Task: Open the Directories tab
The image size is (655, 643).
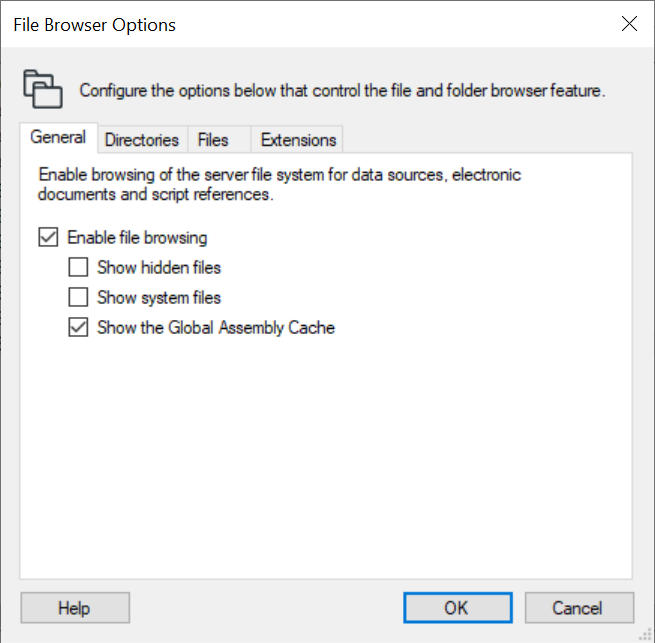Action: pos(141,140)
